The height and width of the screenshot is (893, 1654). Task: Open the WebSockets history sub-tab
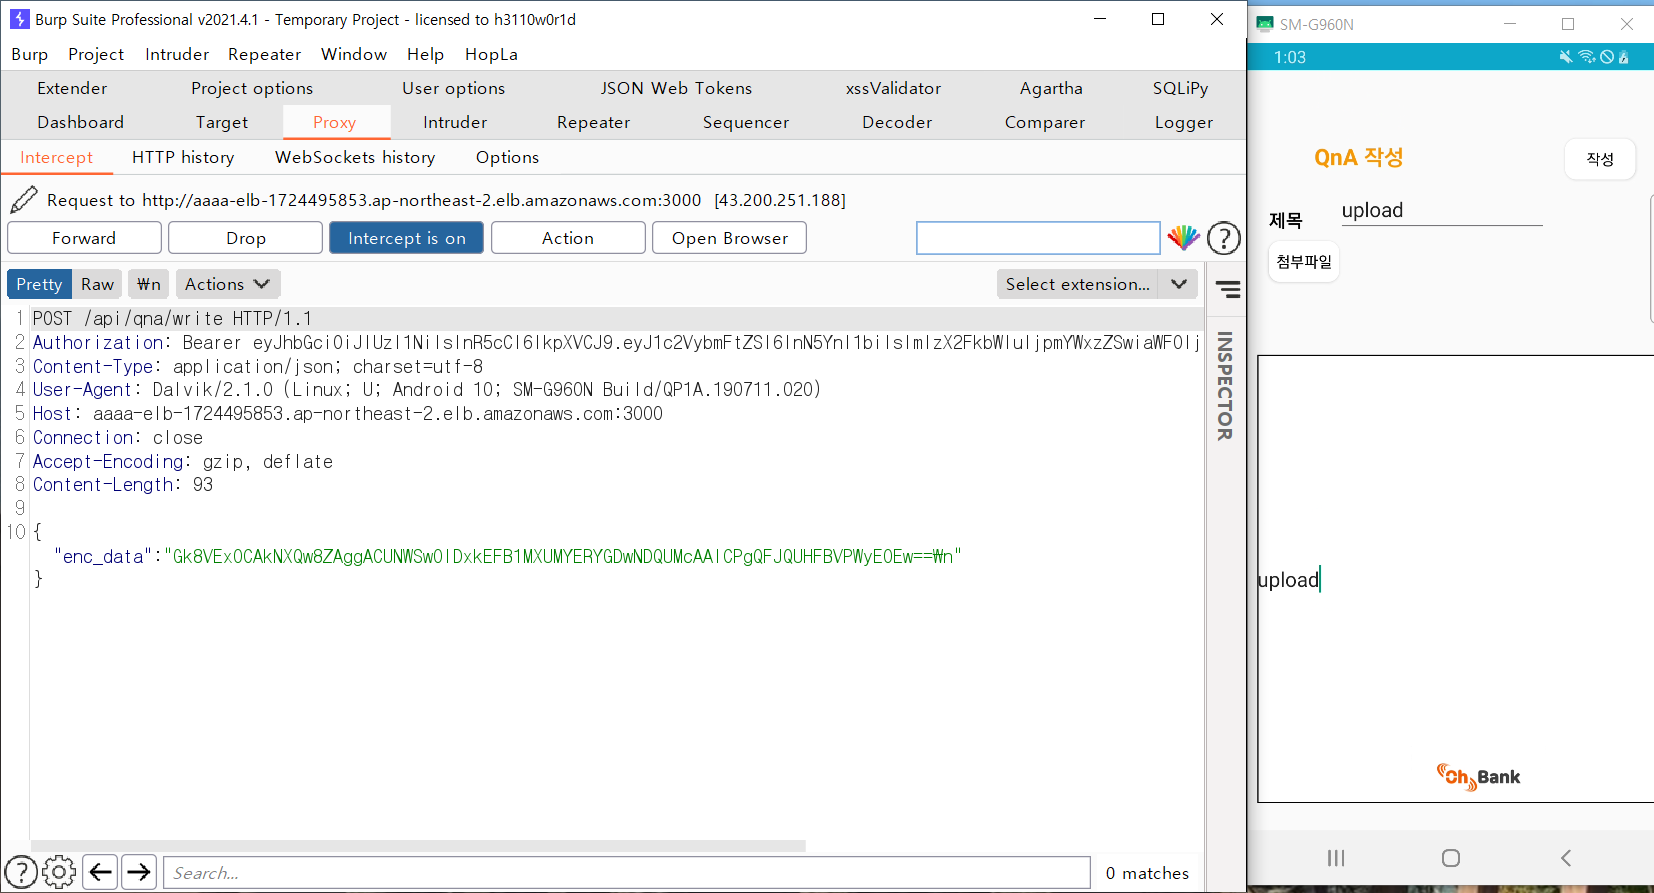355,157
